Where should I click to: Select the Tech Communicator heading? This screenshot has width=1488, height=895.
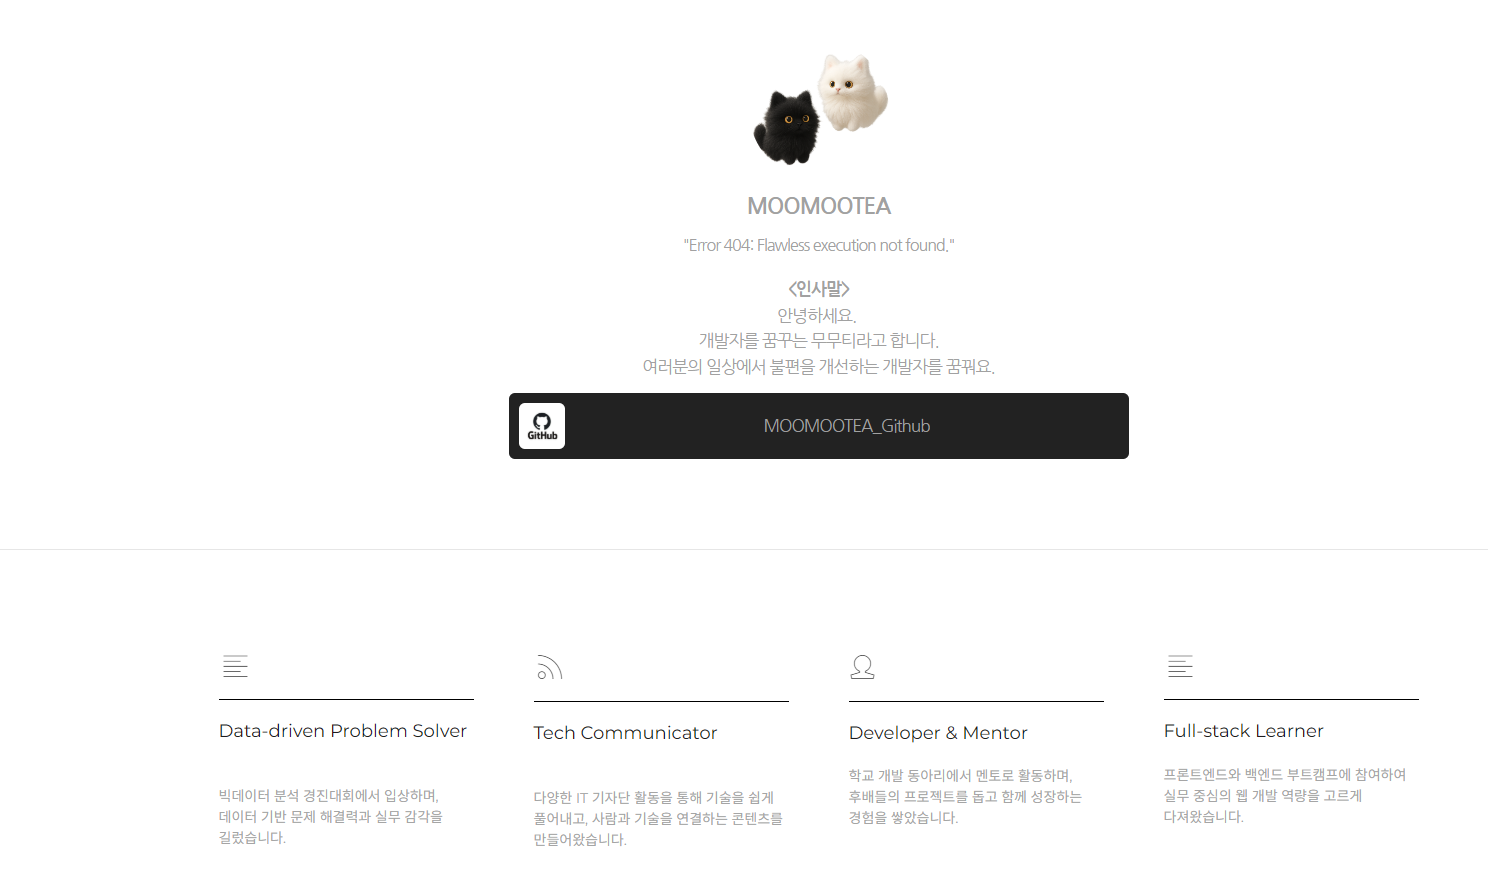click(625, 733)
